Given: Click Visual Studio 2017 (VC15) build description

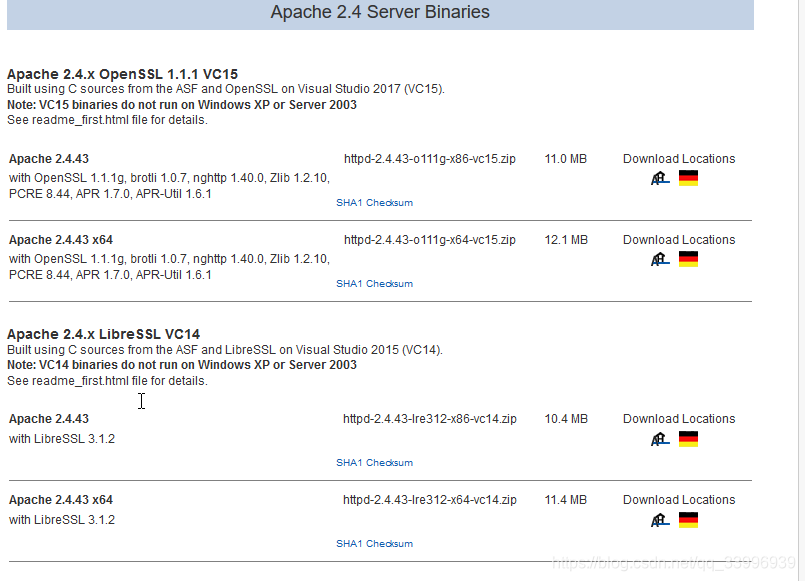Looking at the screenshot, I should (x=226, y=89).
